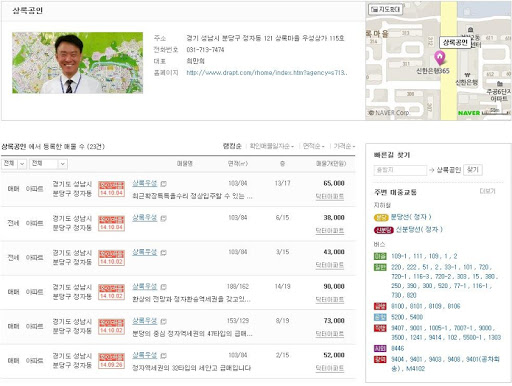Open the first filter dropdown in listing table

pyautogui.click(x=14, y=164)
